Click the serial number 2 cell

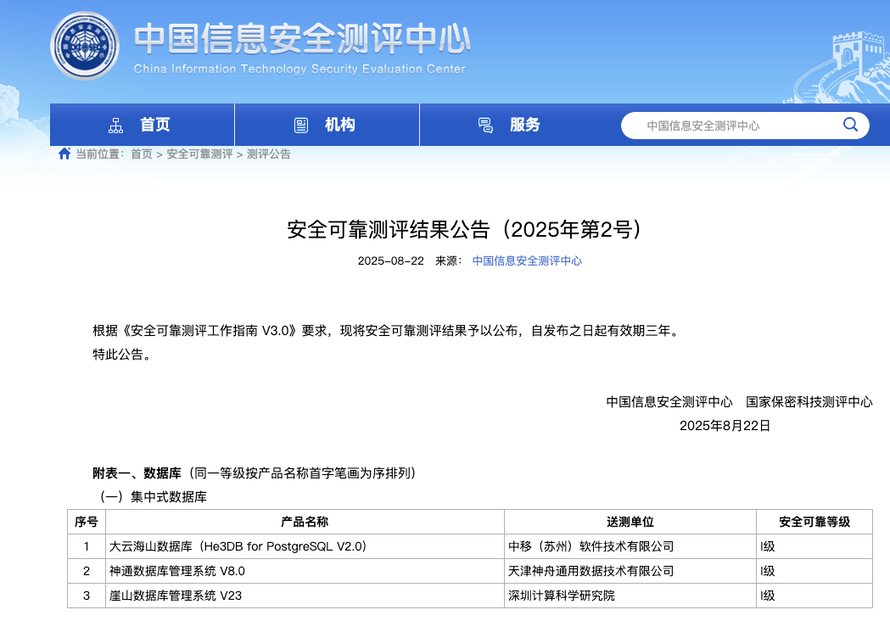pyautogui.click(x=86, y=571)
